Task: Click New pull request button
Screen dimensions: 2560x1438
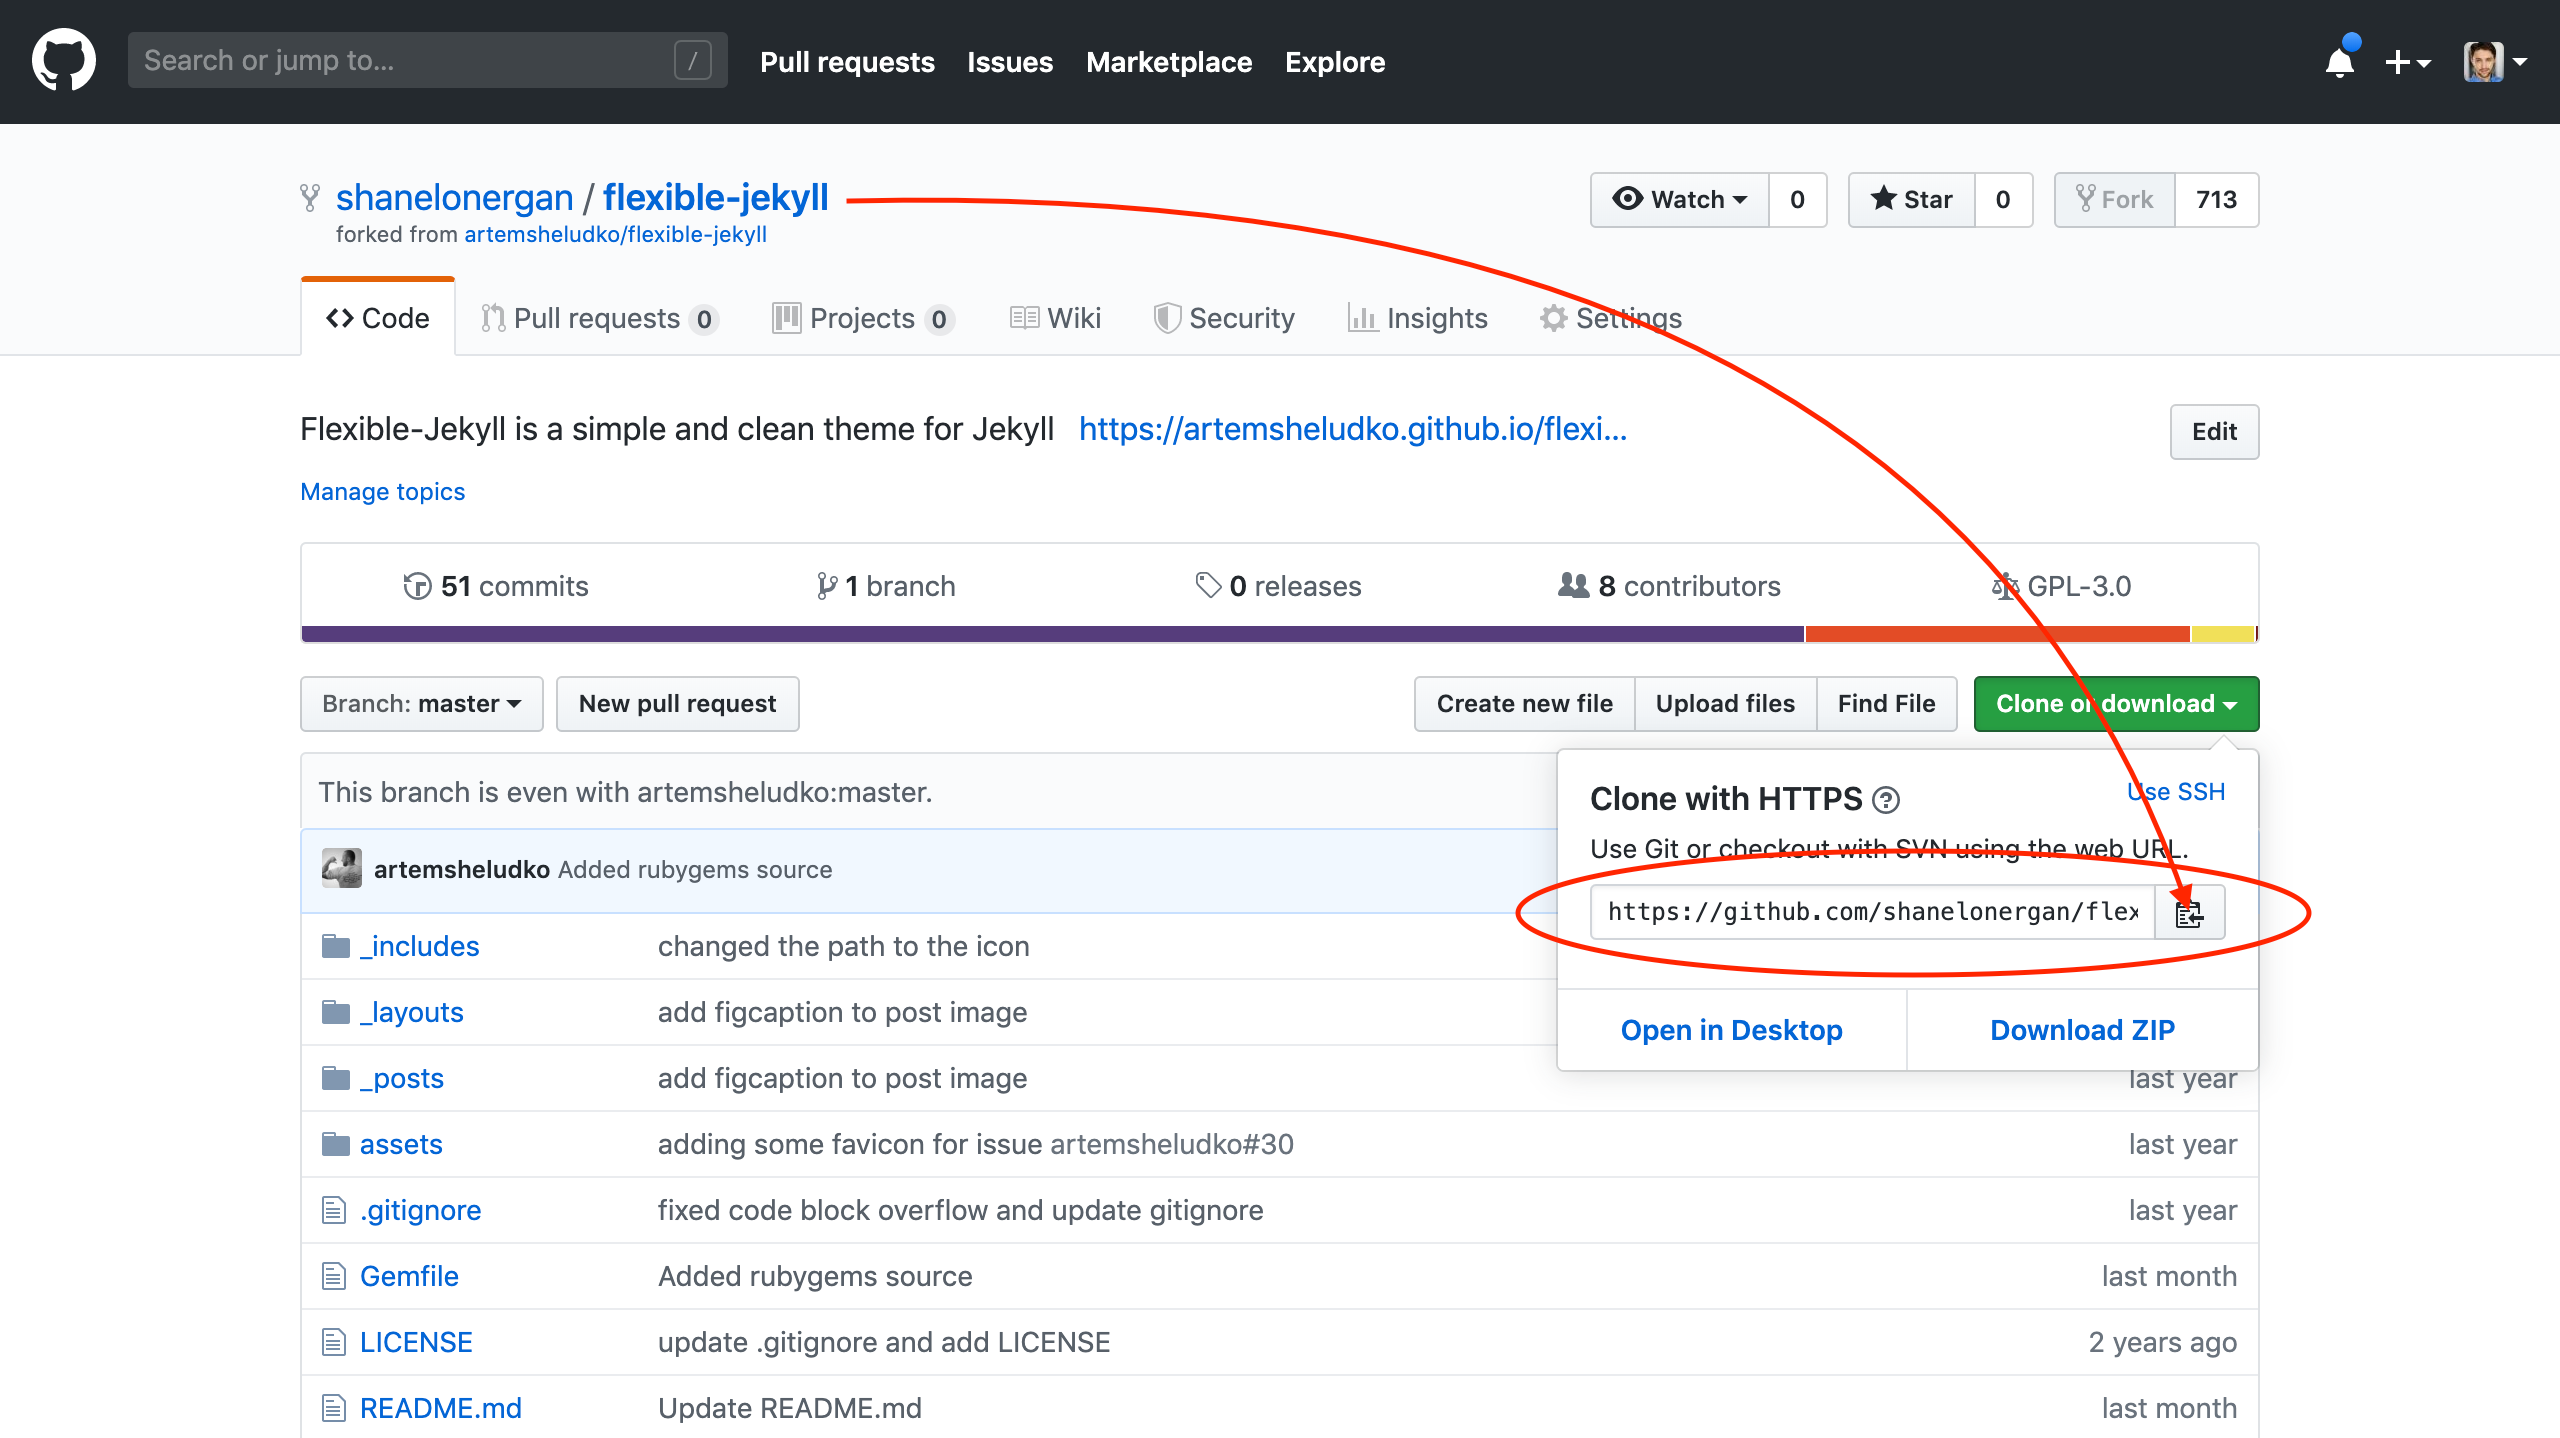Action: point(677,703)
